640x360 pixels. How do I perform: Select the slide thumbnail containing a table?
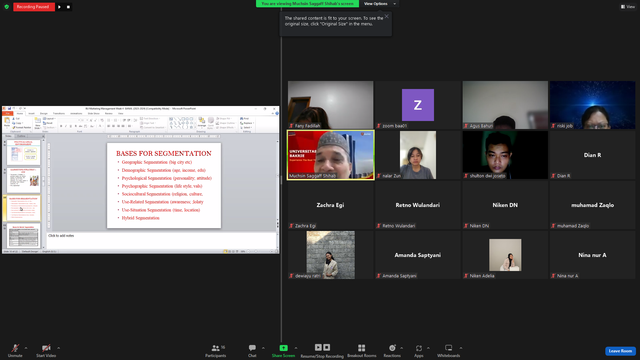pyautogui.click(x=24, y=236)
